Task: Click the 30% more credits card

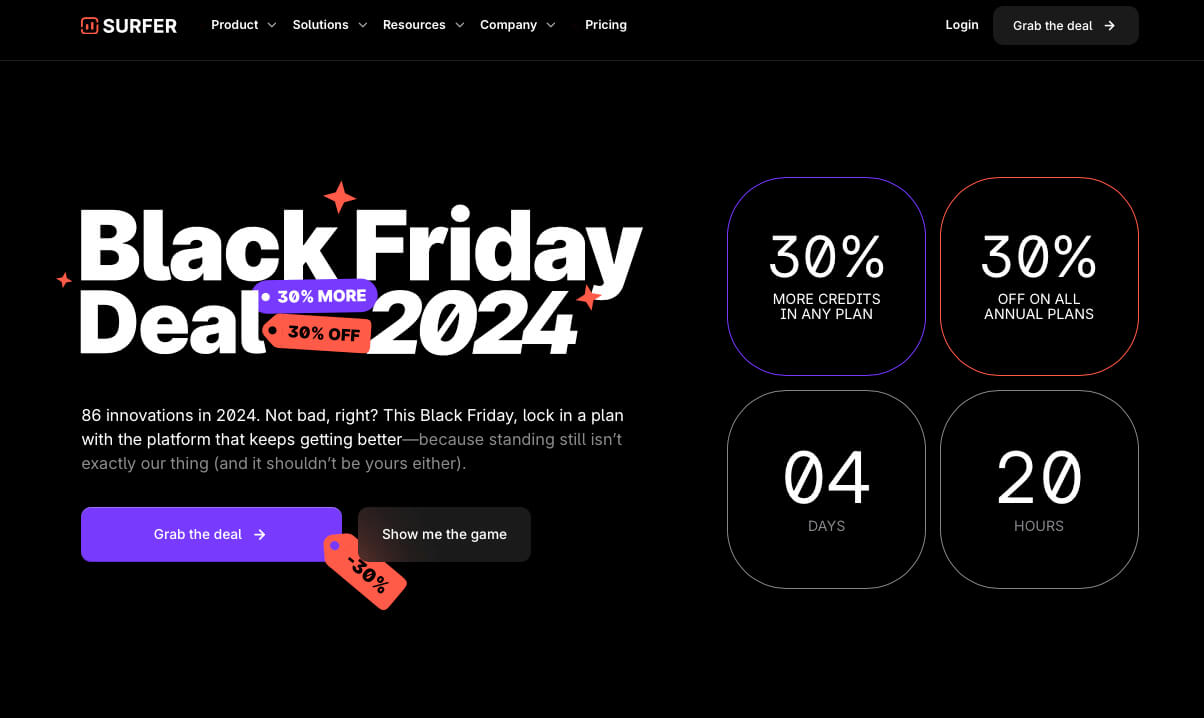Action: 826,277
